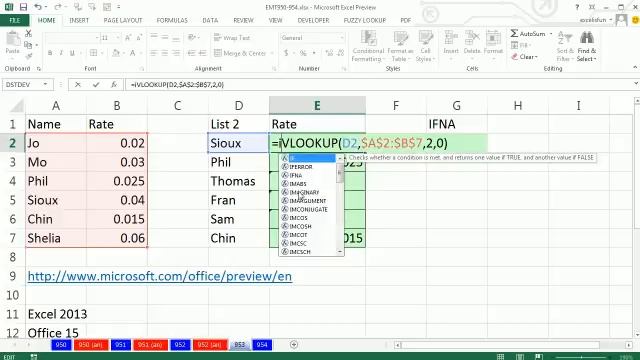Click the Borders icon in Font group
The width and height of the screenshot is (640, 360).
pos(93,53)
